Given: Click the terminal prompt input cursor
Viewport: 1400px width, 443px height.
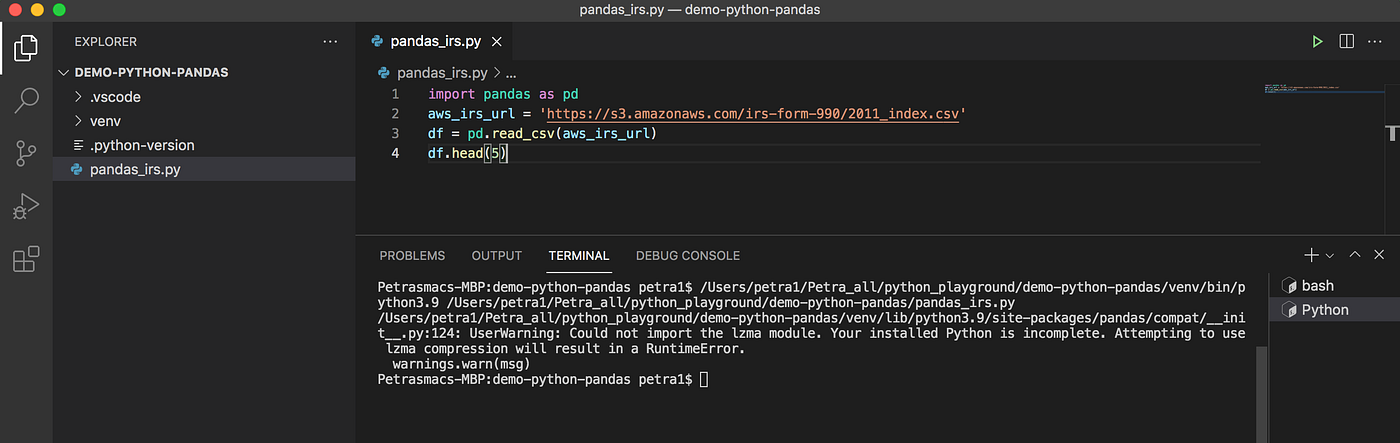Looking at the screenshot, I should pyautogui.click(x=705, y=380).
